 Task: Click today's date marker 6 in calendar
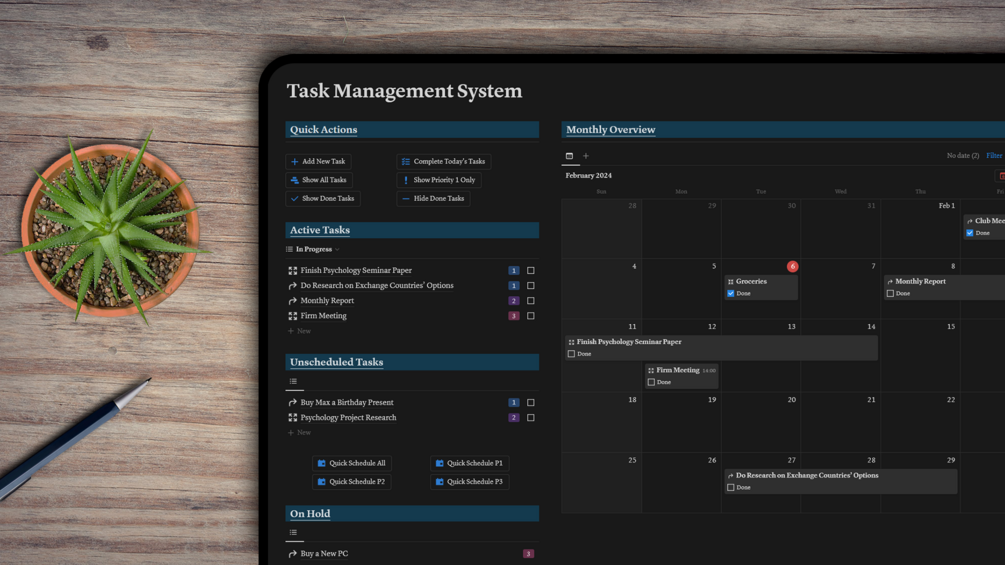click(793, 266)
